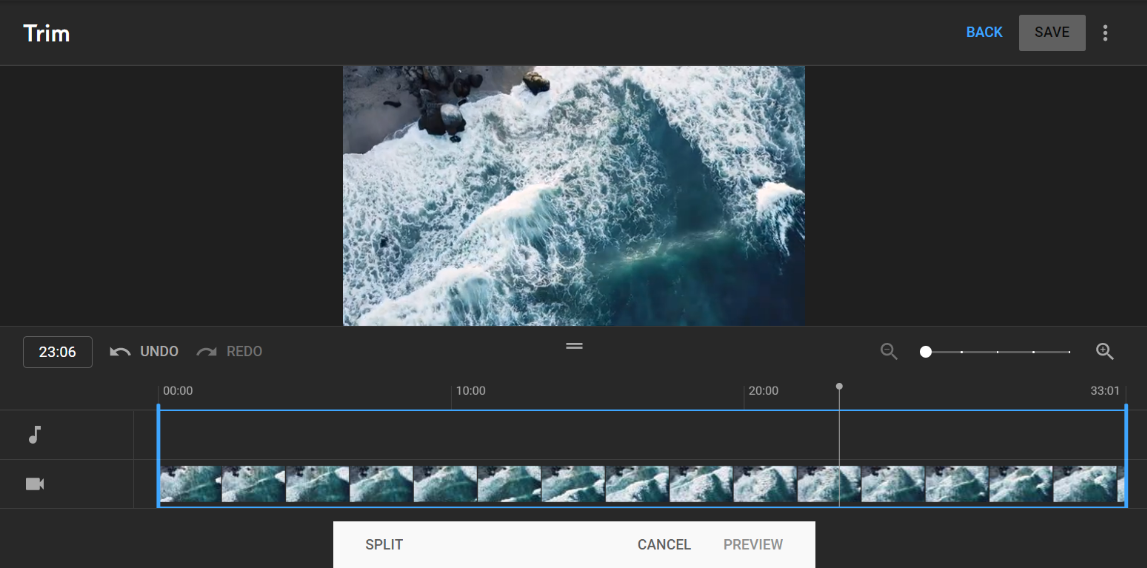This screenshot has height=568, width=1147.
Task: Click the right blue trim handle
Action: point(1126,455)
